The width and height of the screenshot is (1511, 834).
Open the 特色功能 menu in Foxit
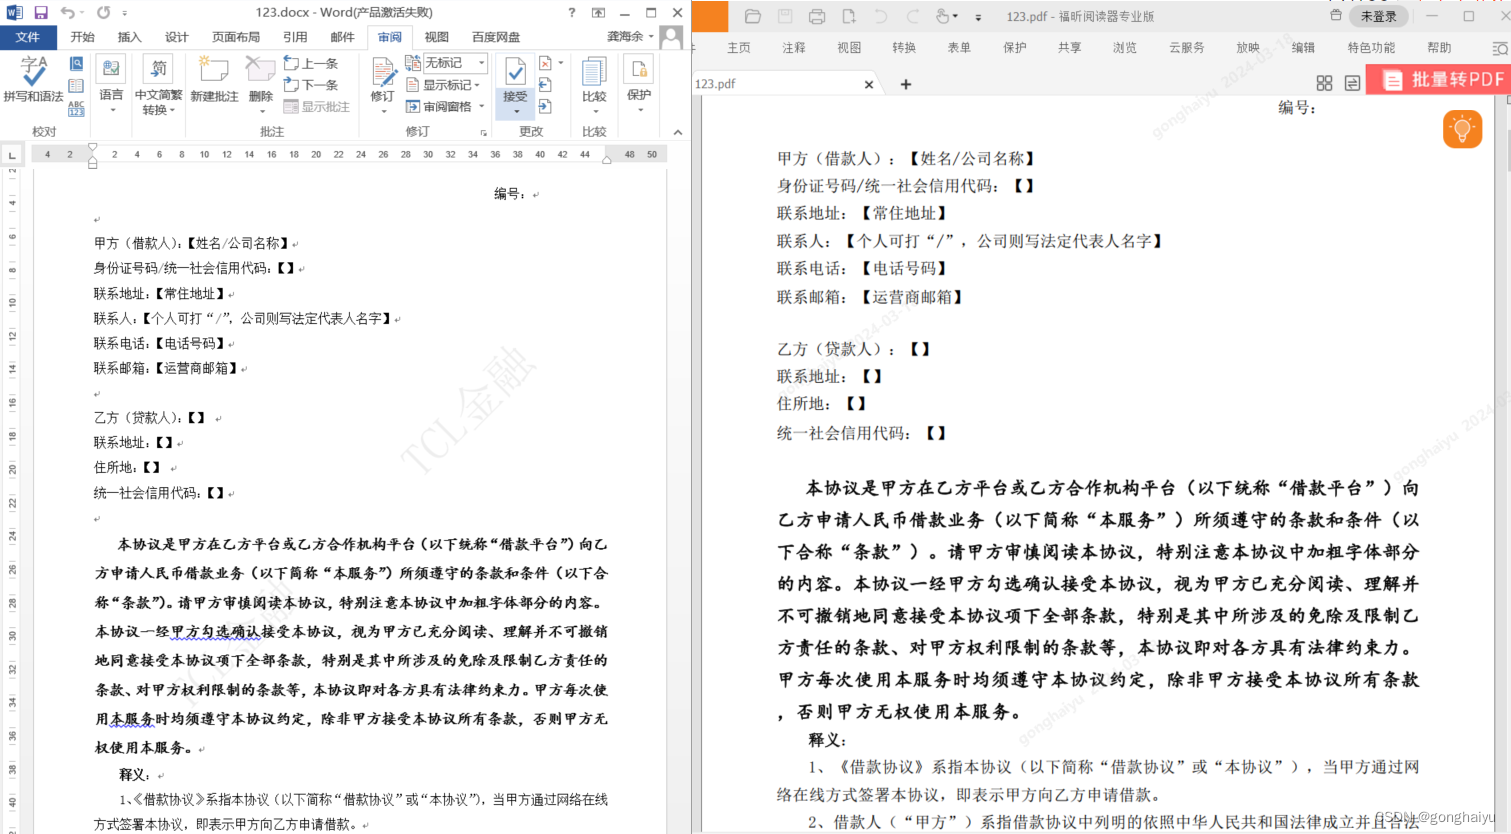(x=1371, y=48)
